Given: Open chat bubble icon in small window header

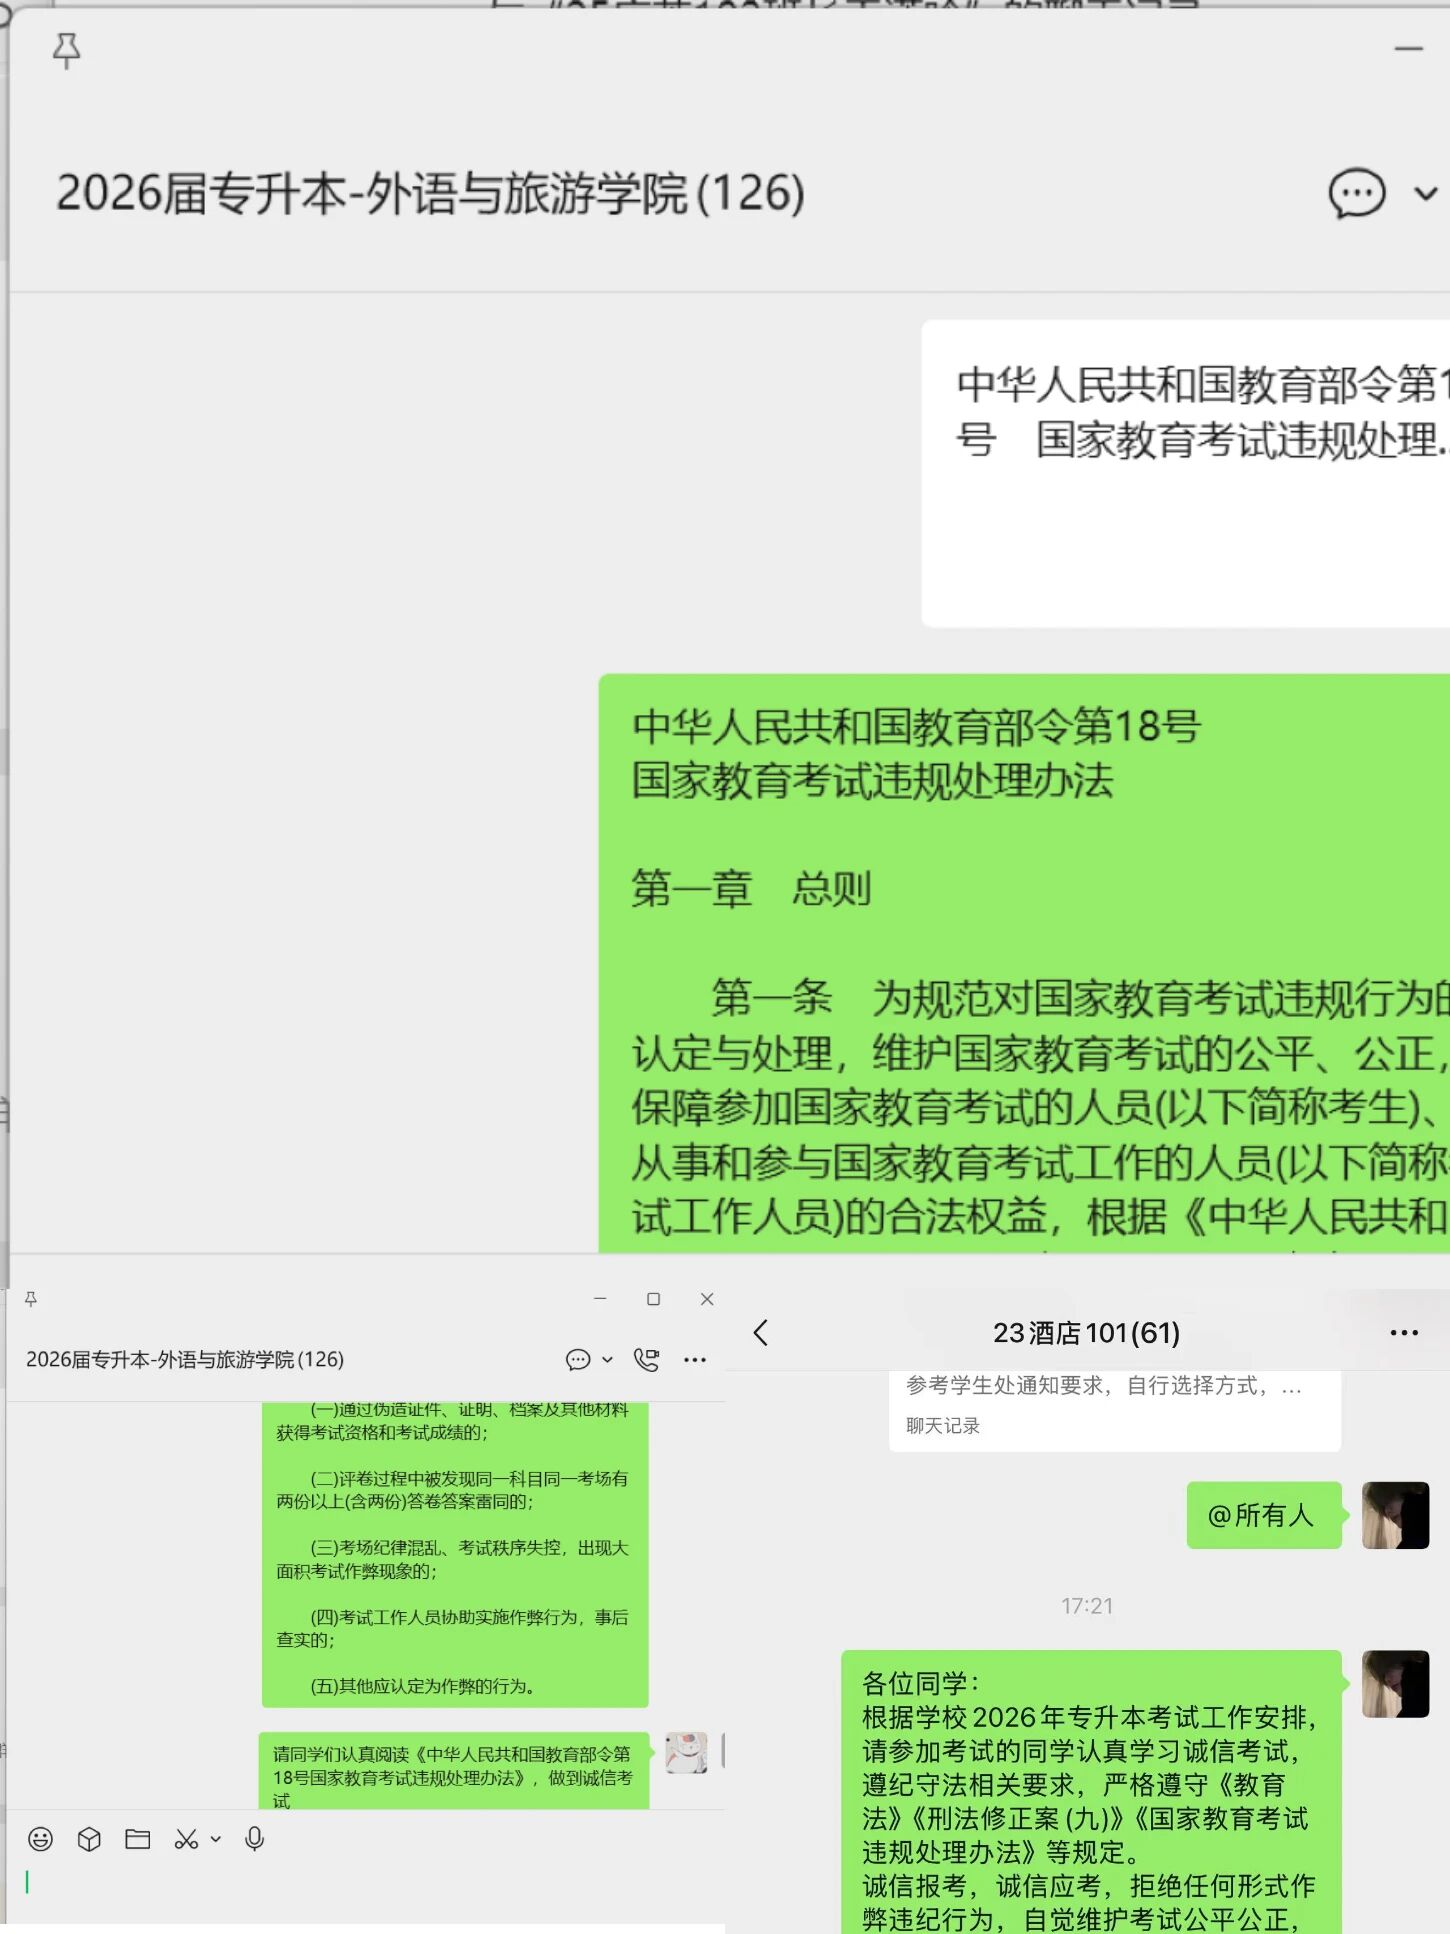Looking at the screenshot, I should coord(577,1360).
